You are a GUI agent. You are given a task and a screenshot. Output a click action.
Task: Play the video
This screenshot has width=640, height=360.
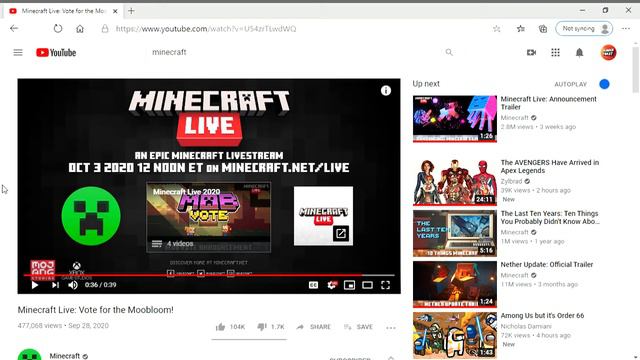coord(35,285)
